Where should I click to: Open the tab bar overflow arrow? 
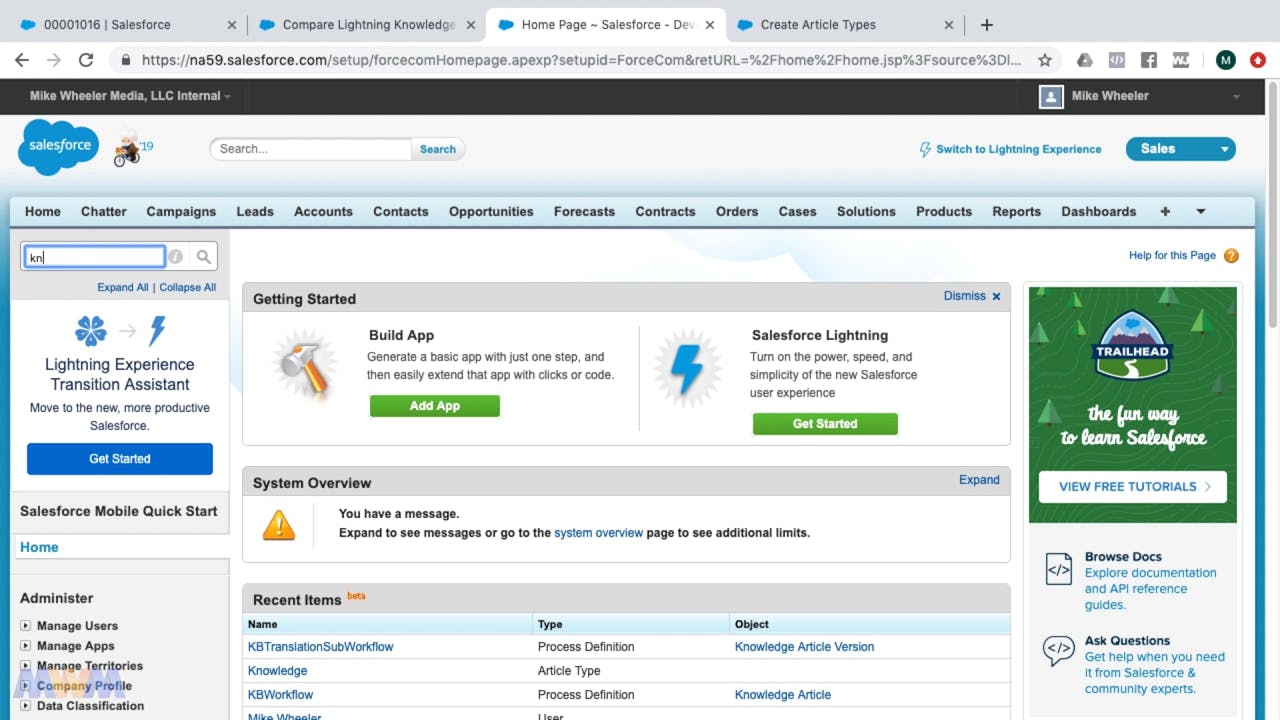click(x=1201, y=211)
